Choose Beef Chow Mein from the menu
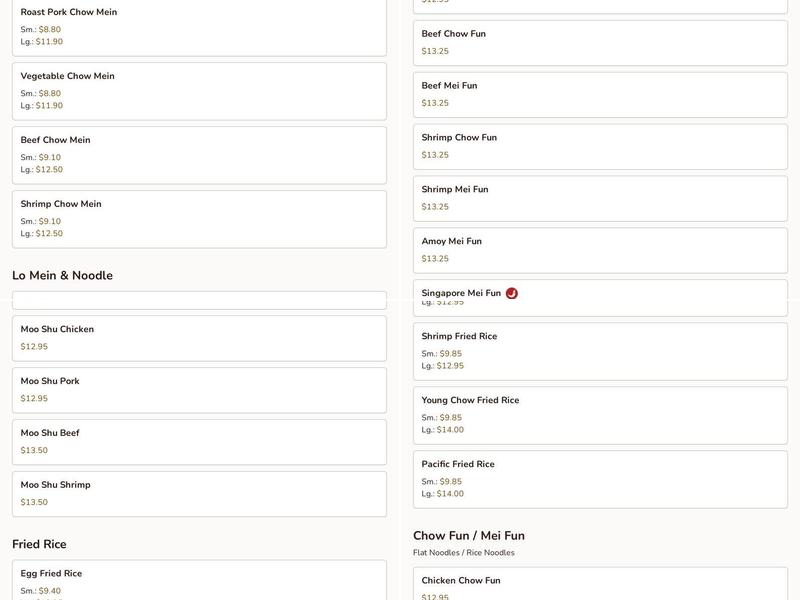The height and width of the screenshot is (600, 800). tap(199, 155)
